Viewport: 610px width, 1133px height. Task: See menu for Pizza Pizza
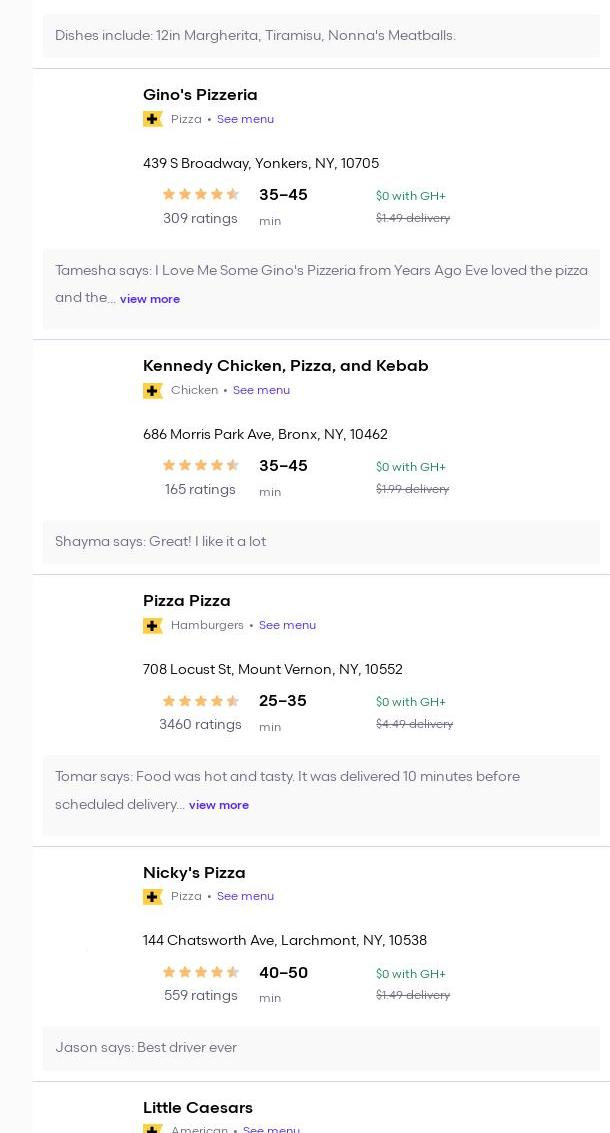(287, 625)
